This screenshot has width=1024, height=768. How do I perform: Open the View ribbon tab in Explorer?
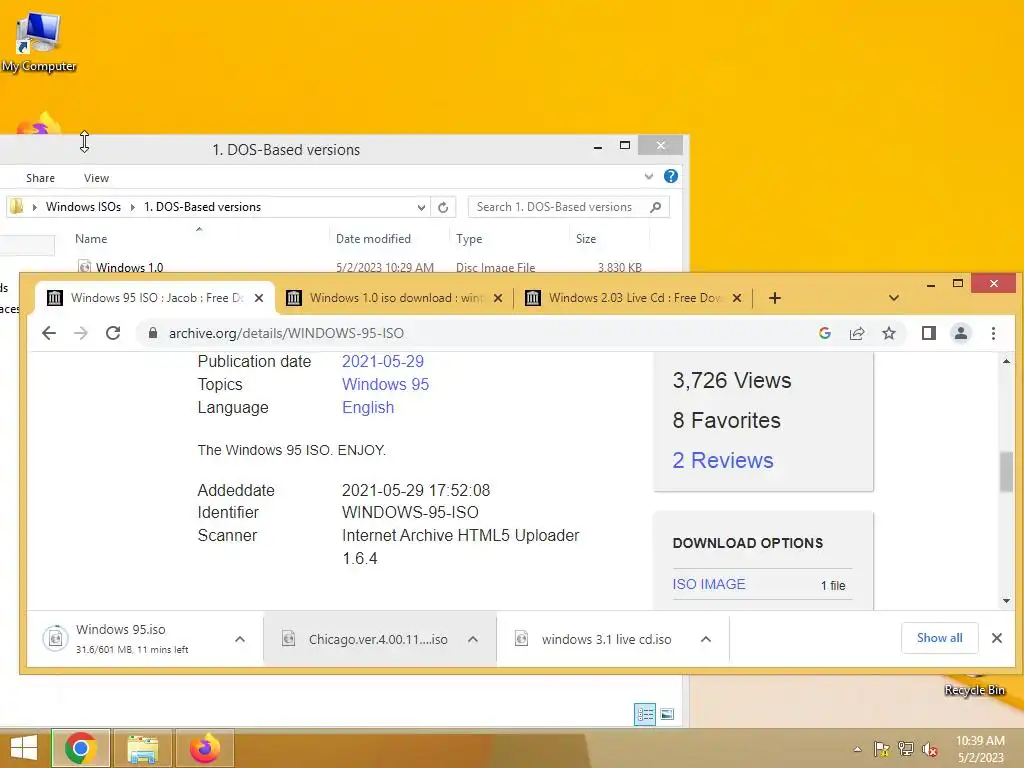coord(96,178)
